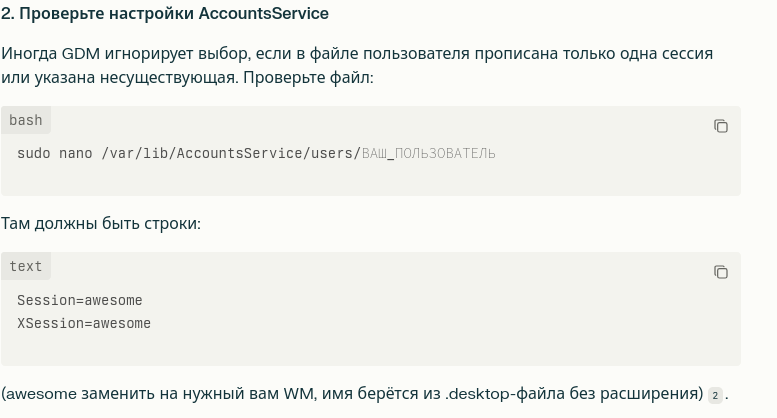Viewport: 777px width, 418px height.
Task: Copy the Session=awesome text block
Action: coord(721,272)
